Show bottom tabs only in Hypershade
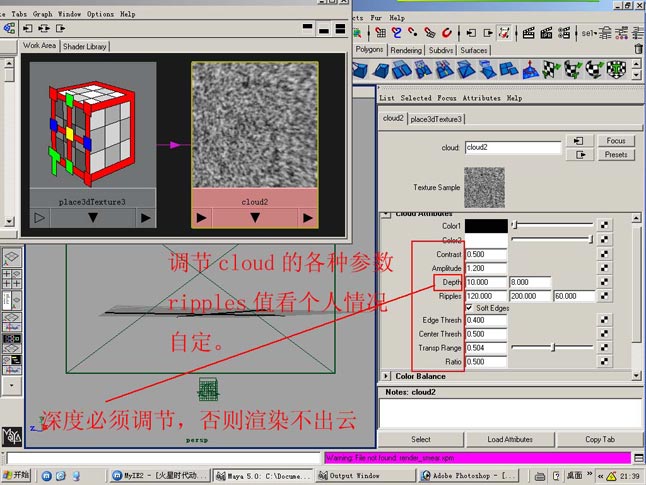The image size is (646, 485). point(324,29)
